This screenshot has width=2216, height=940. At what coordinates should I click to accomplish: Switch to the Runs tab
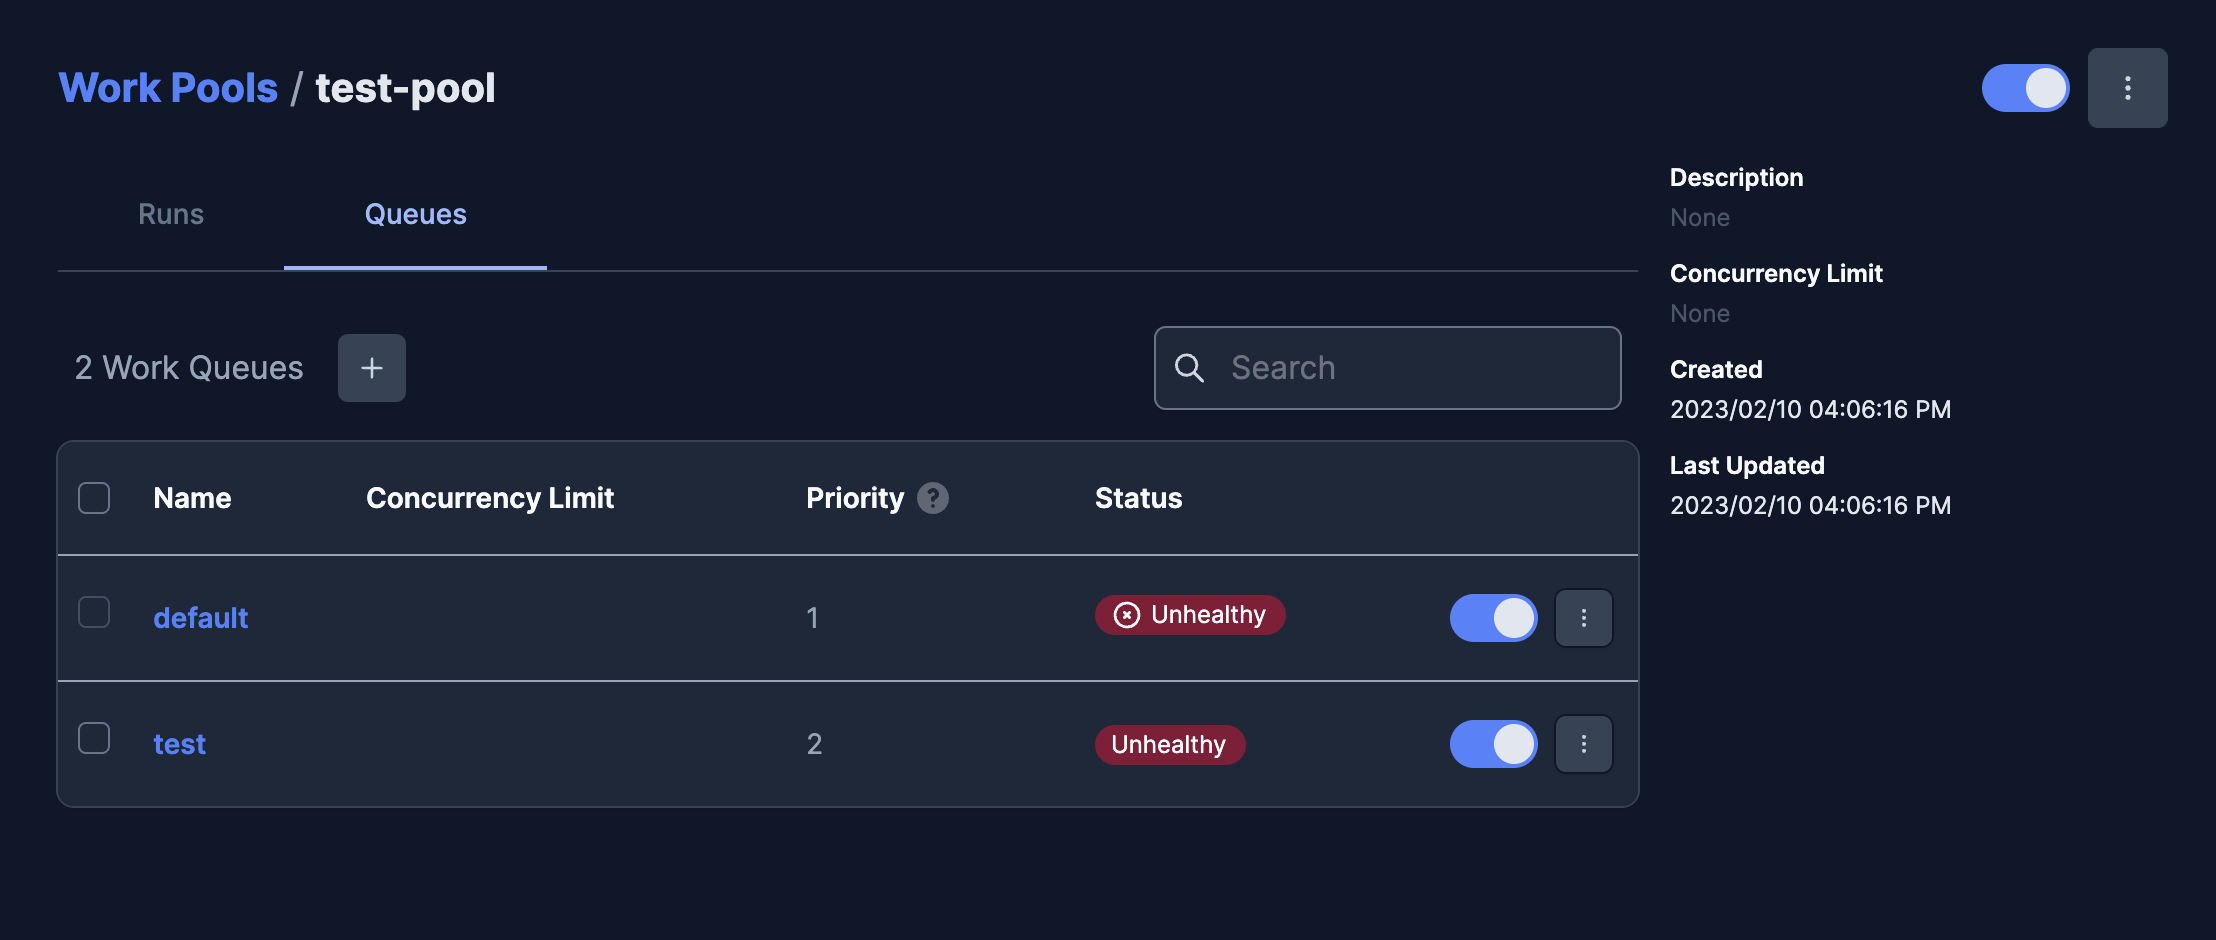coord(170,214)
